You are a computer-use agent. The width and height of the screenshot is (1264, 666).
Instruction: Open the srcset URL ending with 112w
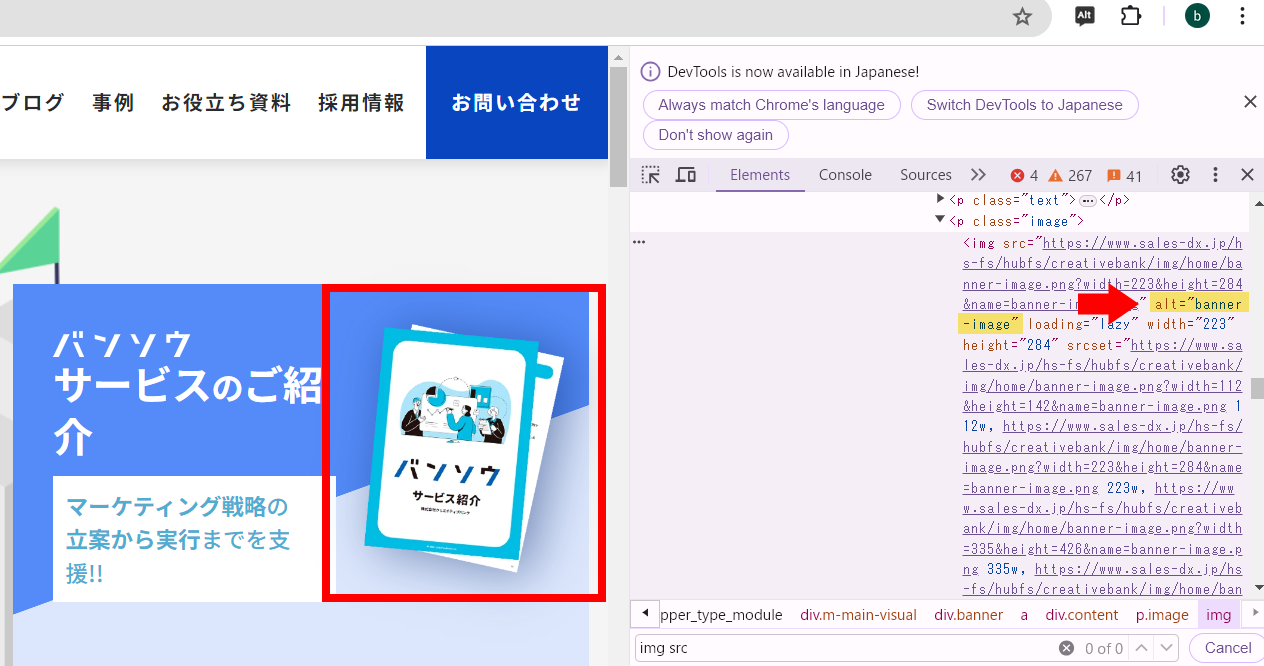[1104, 376]
